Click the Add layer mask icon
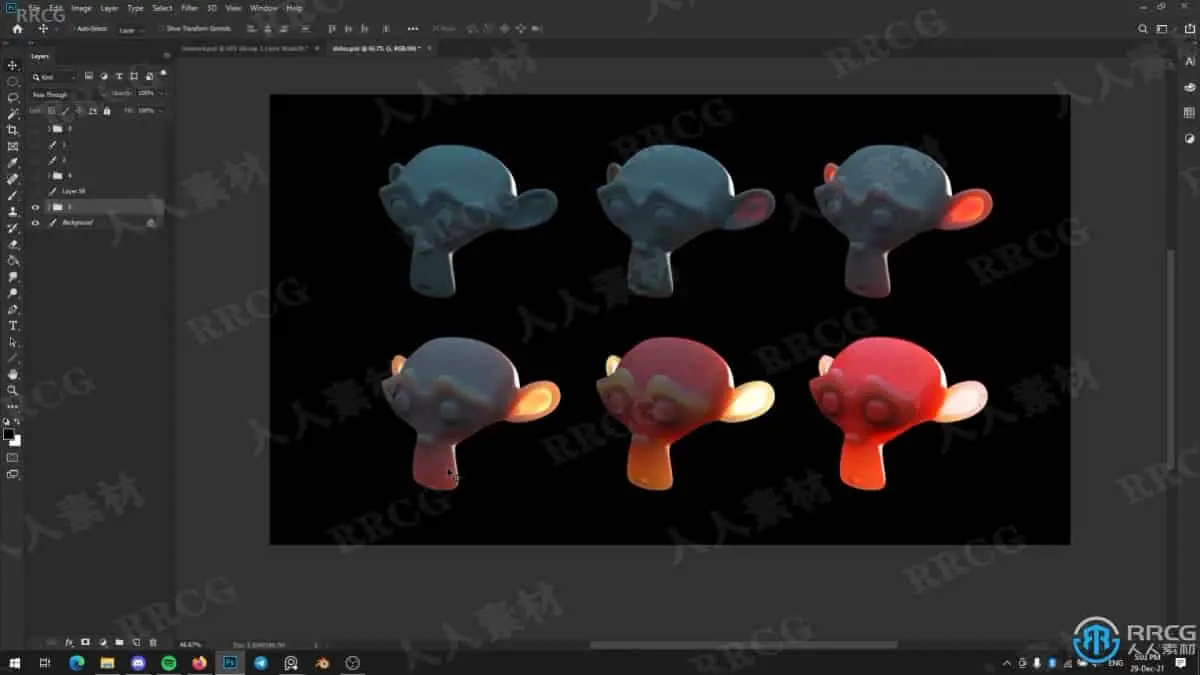Screen dimensions: 1200x675 [x=85, y=641]
